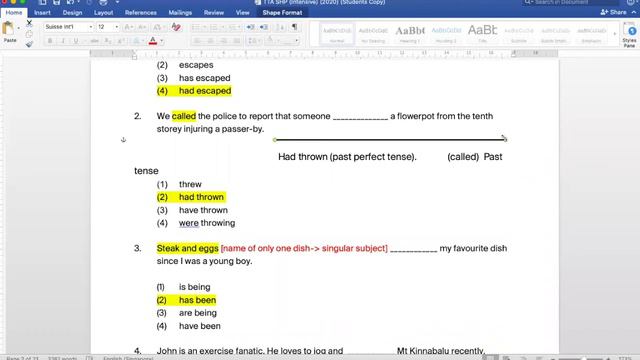Screen dimensions: 640x360
Task: Open the Suisse Int'l font name dropdown
Action: tap(91, 27)
